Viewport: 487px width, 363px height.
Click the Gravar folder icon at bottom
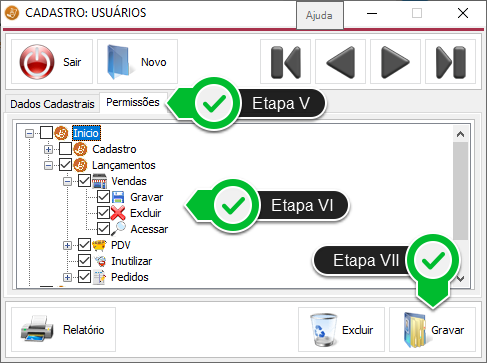coord(414,330)
